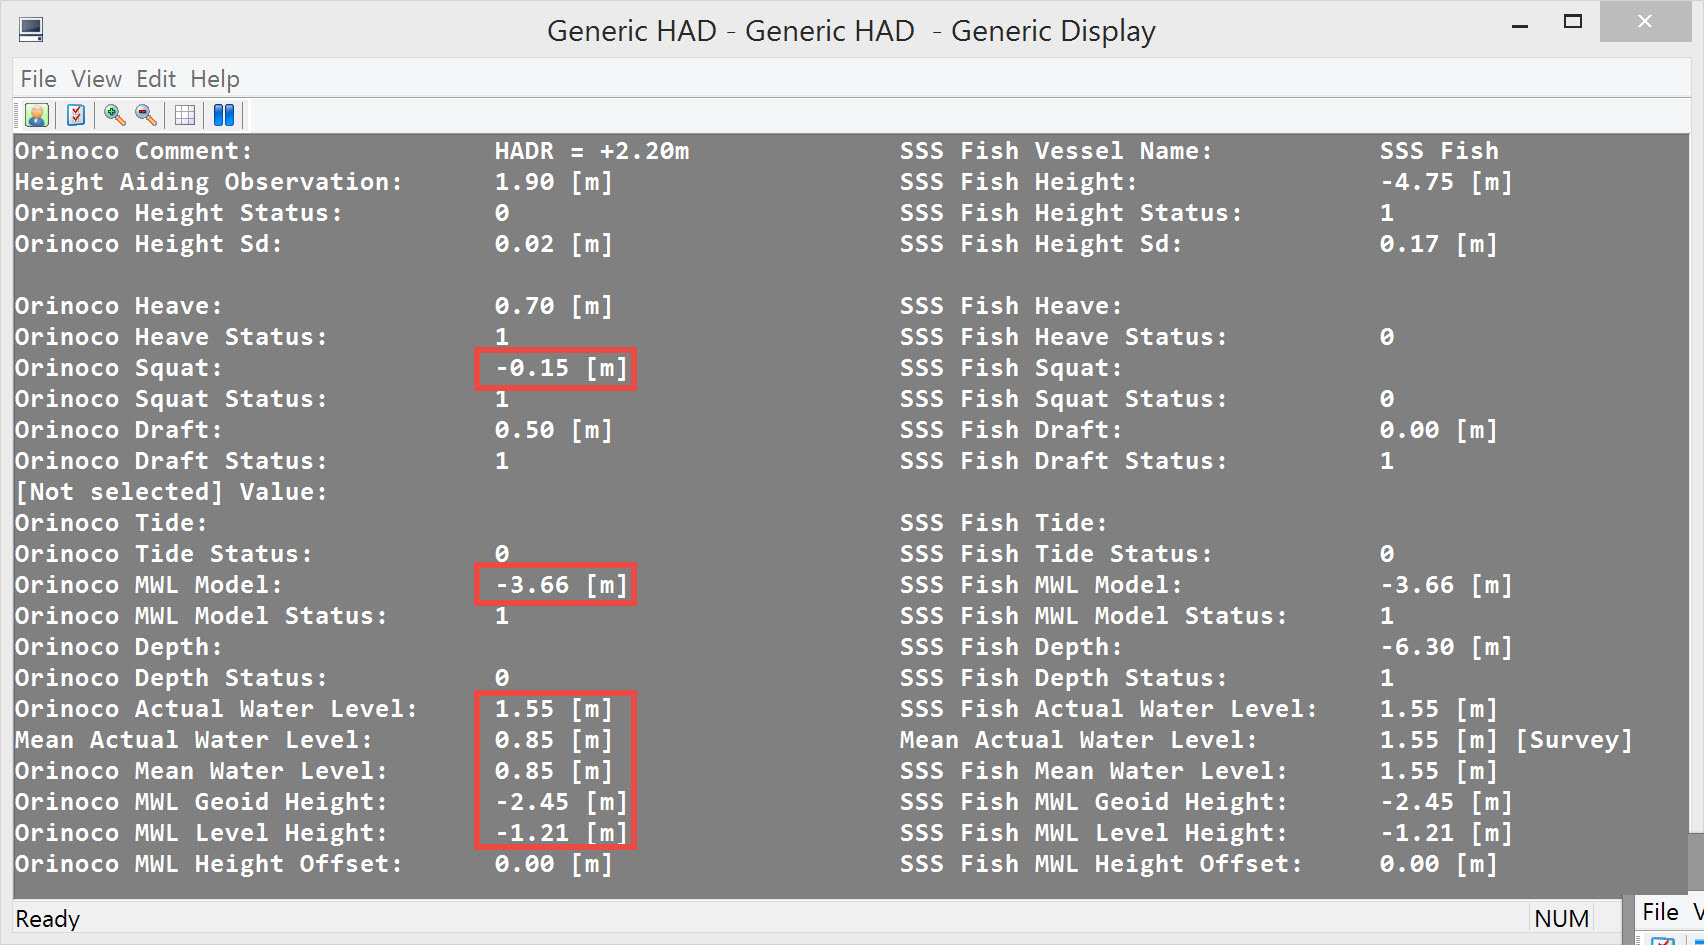Viewport: 1704px width, 945px height.
Task: Click the Ready text in the status bar
Action: tap(48, 918)
